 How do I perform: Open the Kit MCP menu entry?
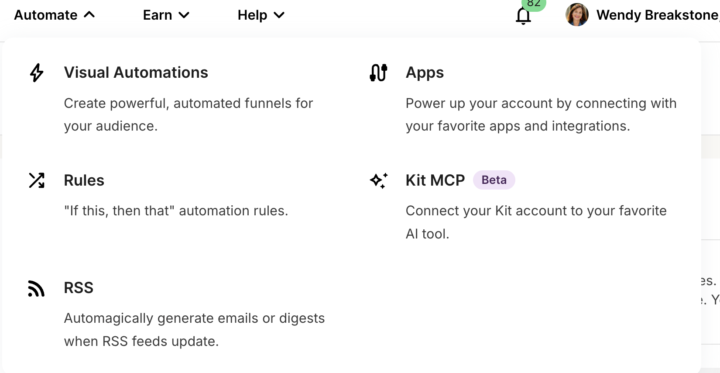tap(435, 180)
